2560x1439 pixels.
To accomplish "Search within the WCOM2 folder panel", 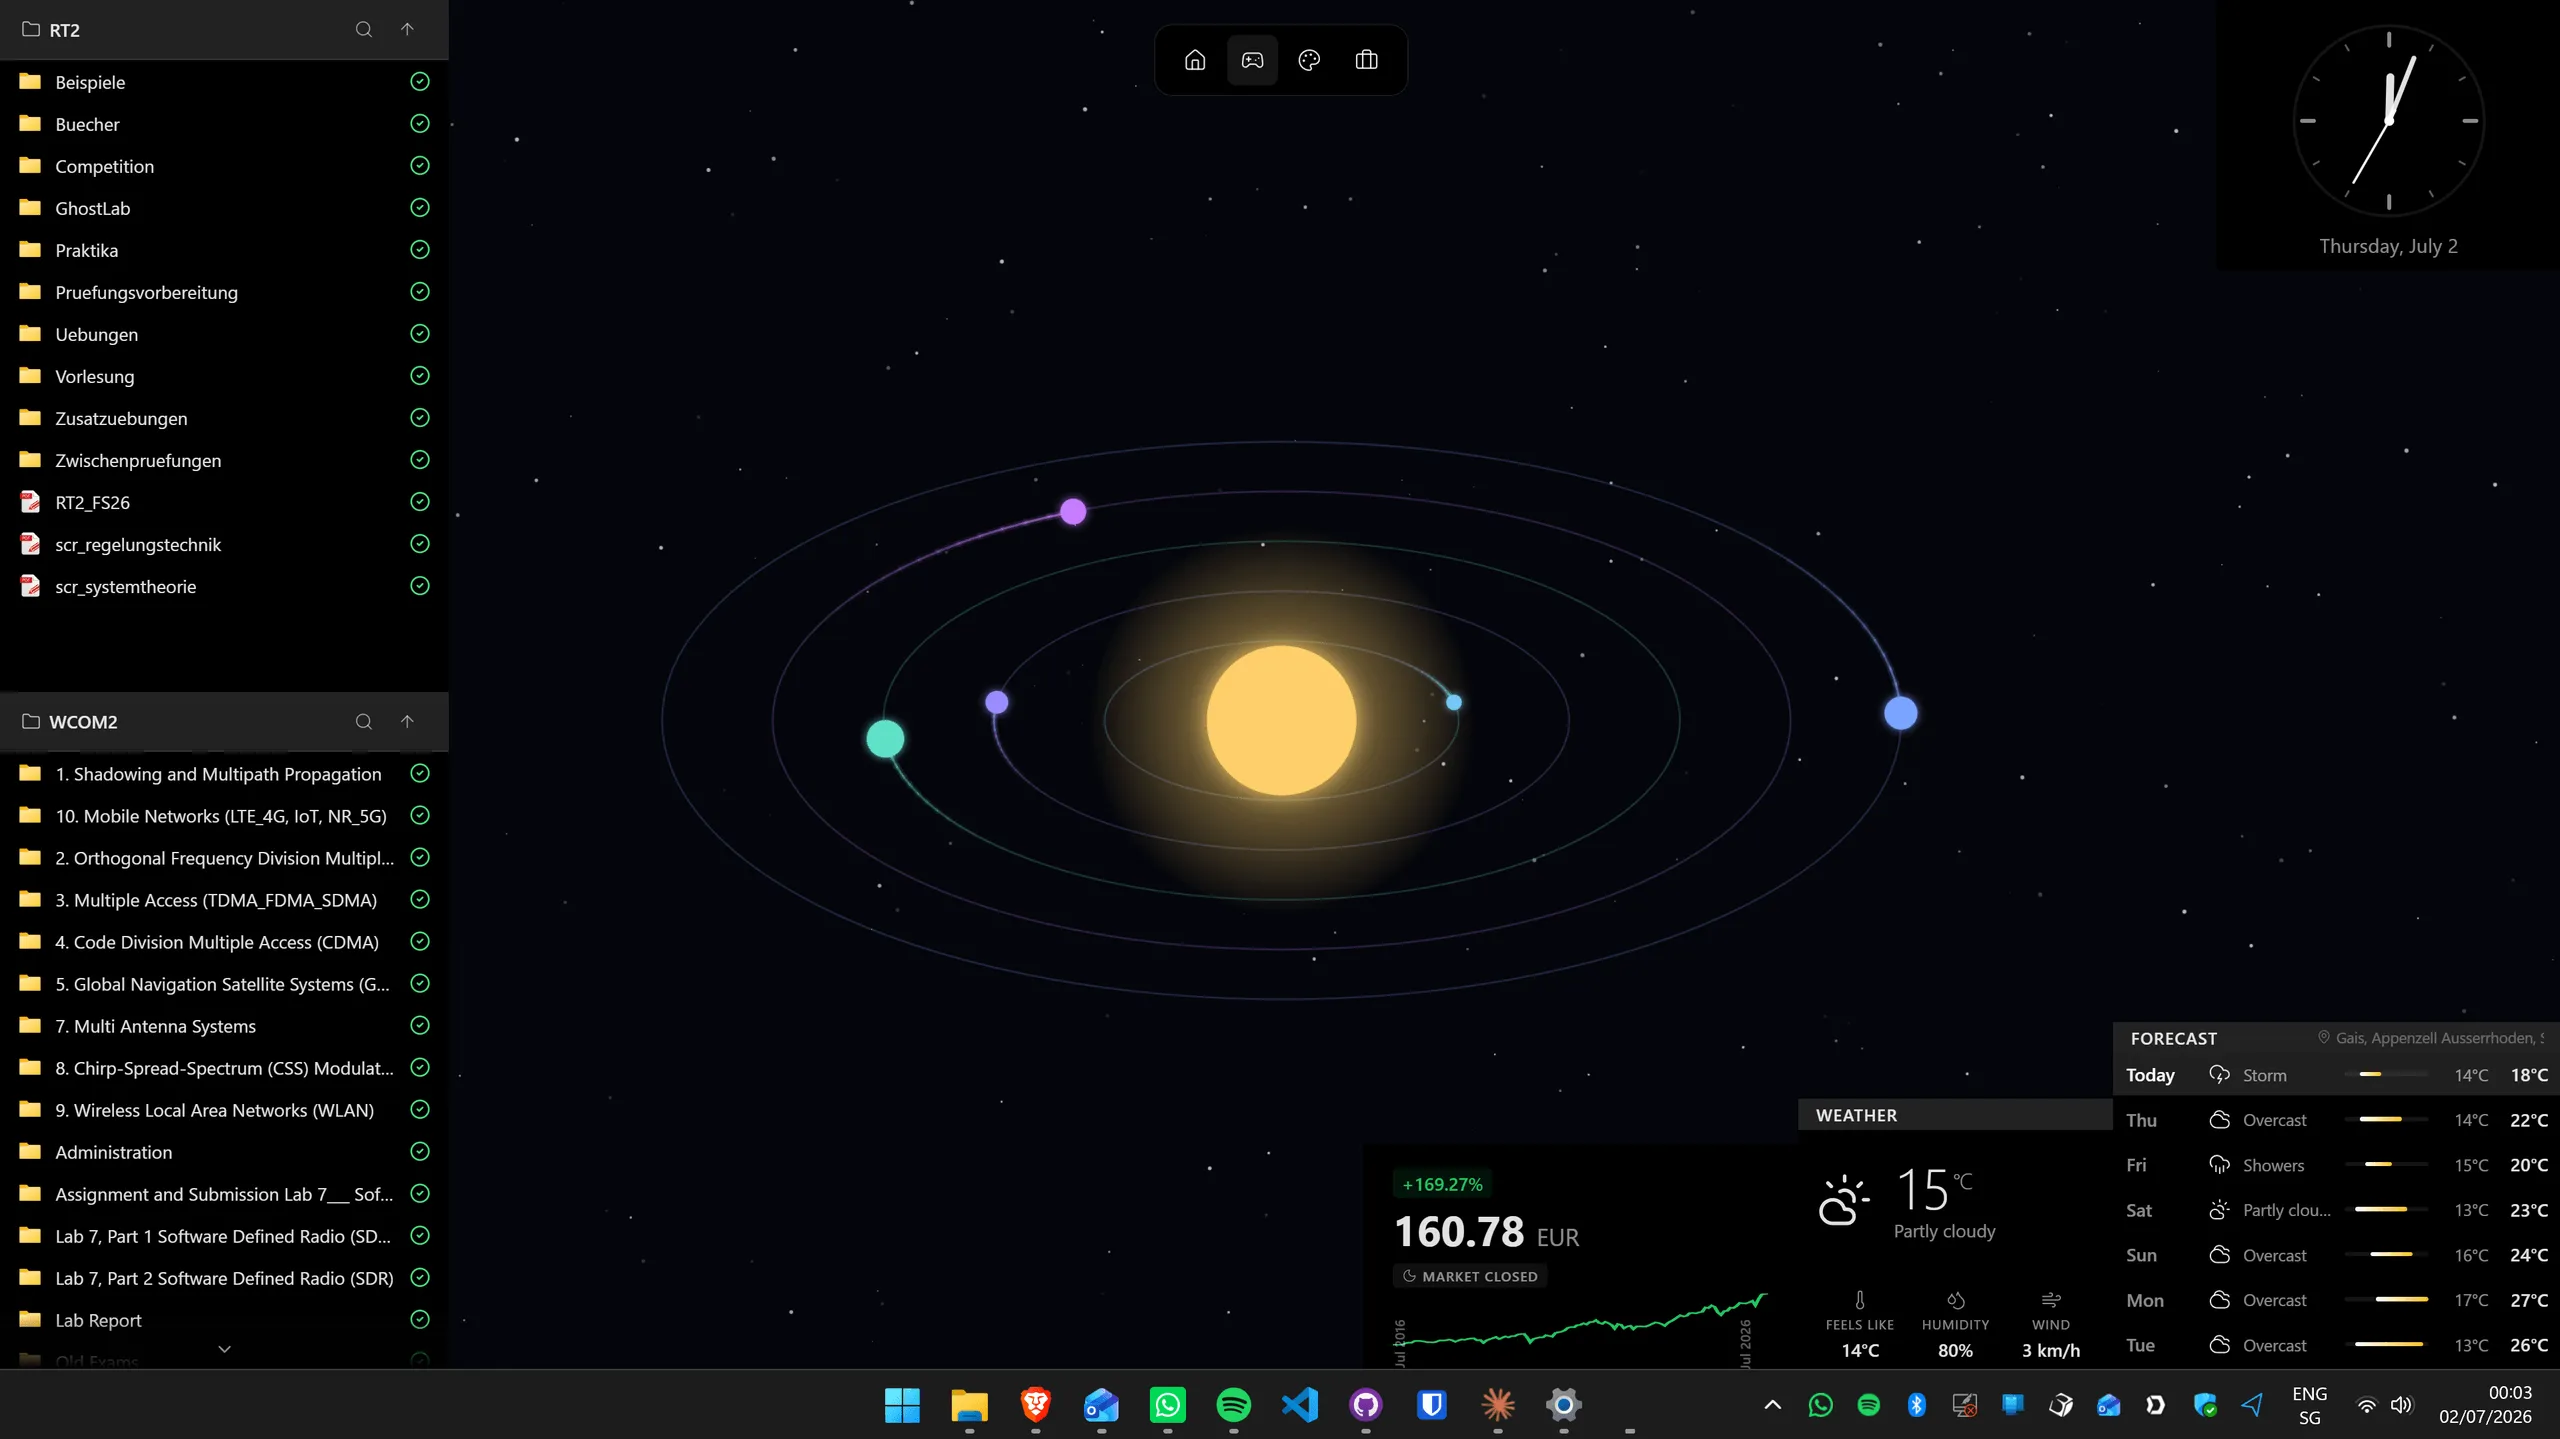I will [364, 721].
